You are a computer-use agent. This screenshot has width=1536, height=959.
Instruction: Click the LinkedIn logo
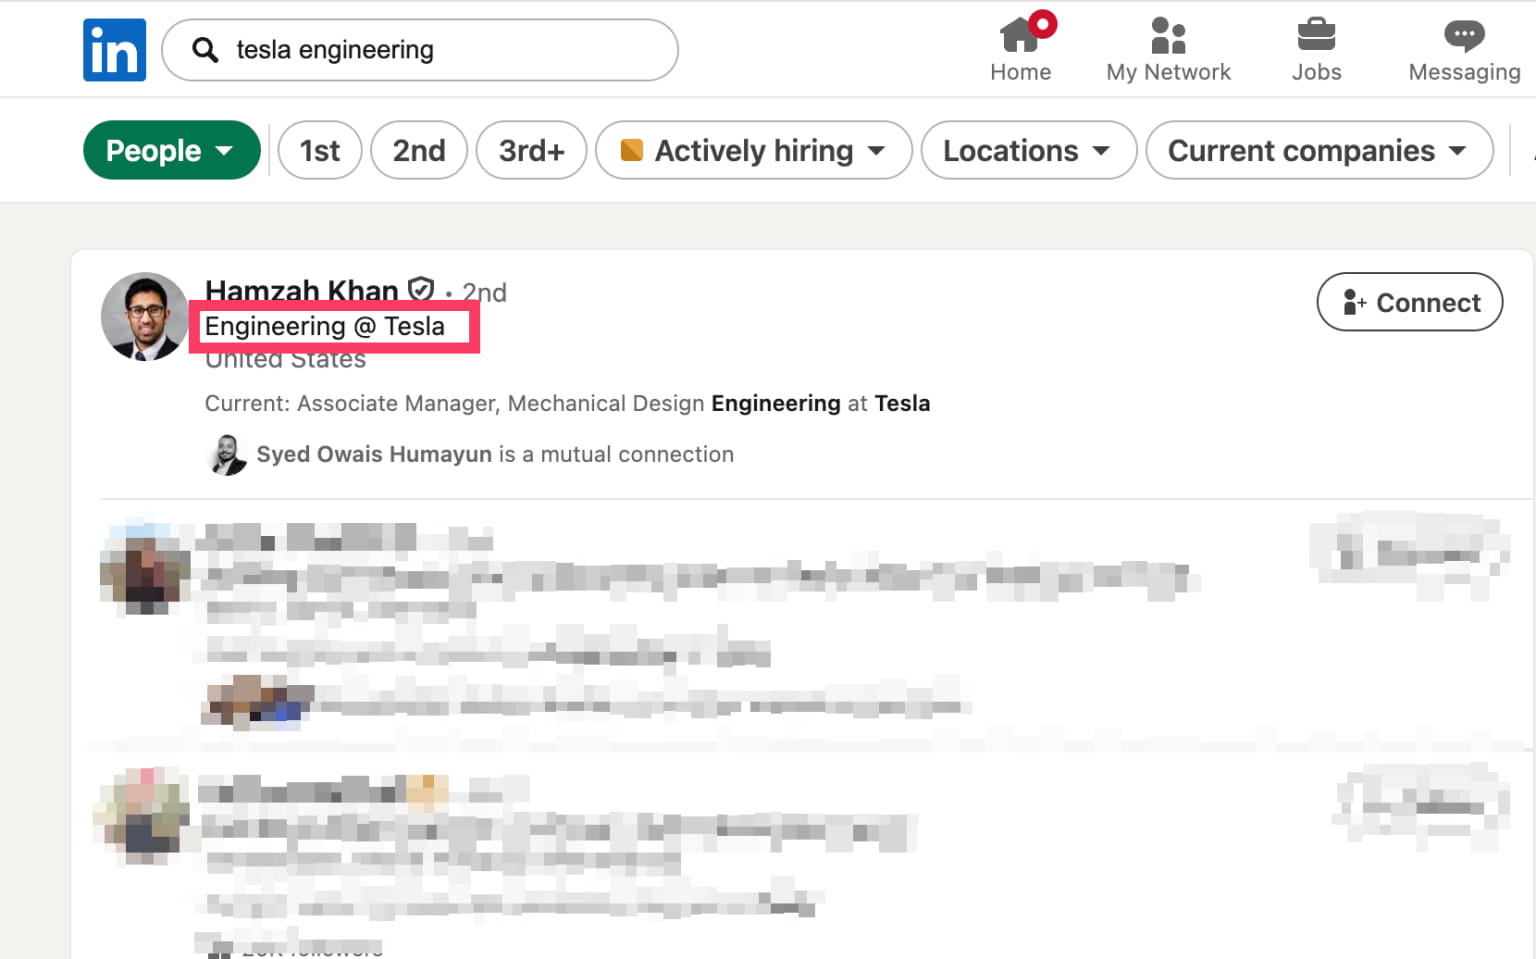114,48
